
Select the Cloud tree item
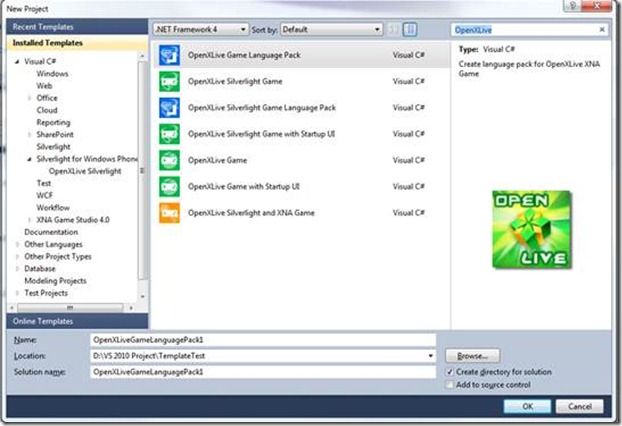(x=47, y=110)
